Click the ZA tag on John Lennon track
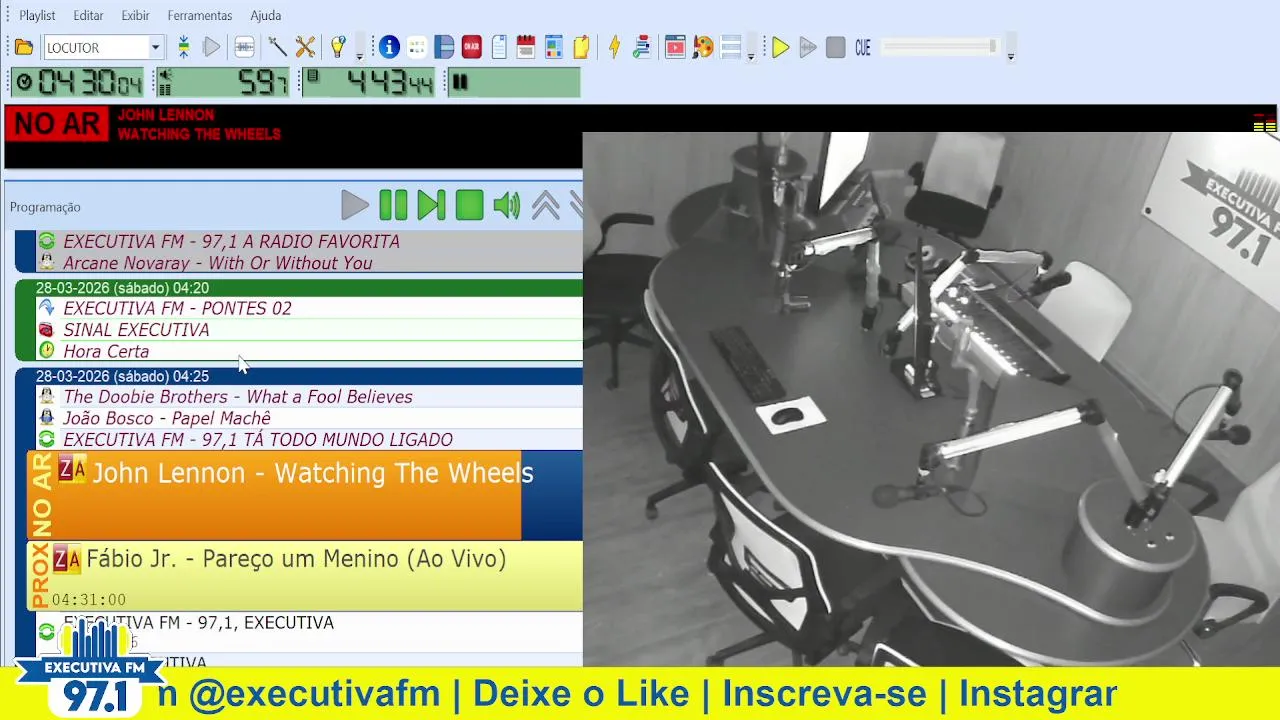 click(72, 470)
